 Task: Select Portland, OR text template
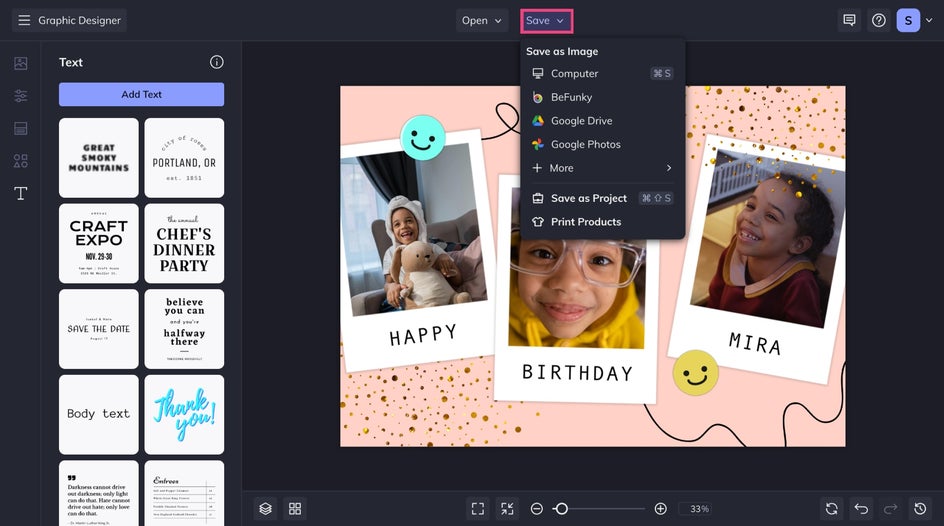[184, 158]
